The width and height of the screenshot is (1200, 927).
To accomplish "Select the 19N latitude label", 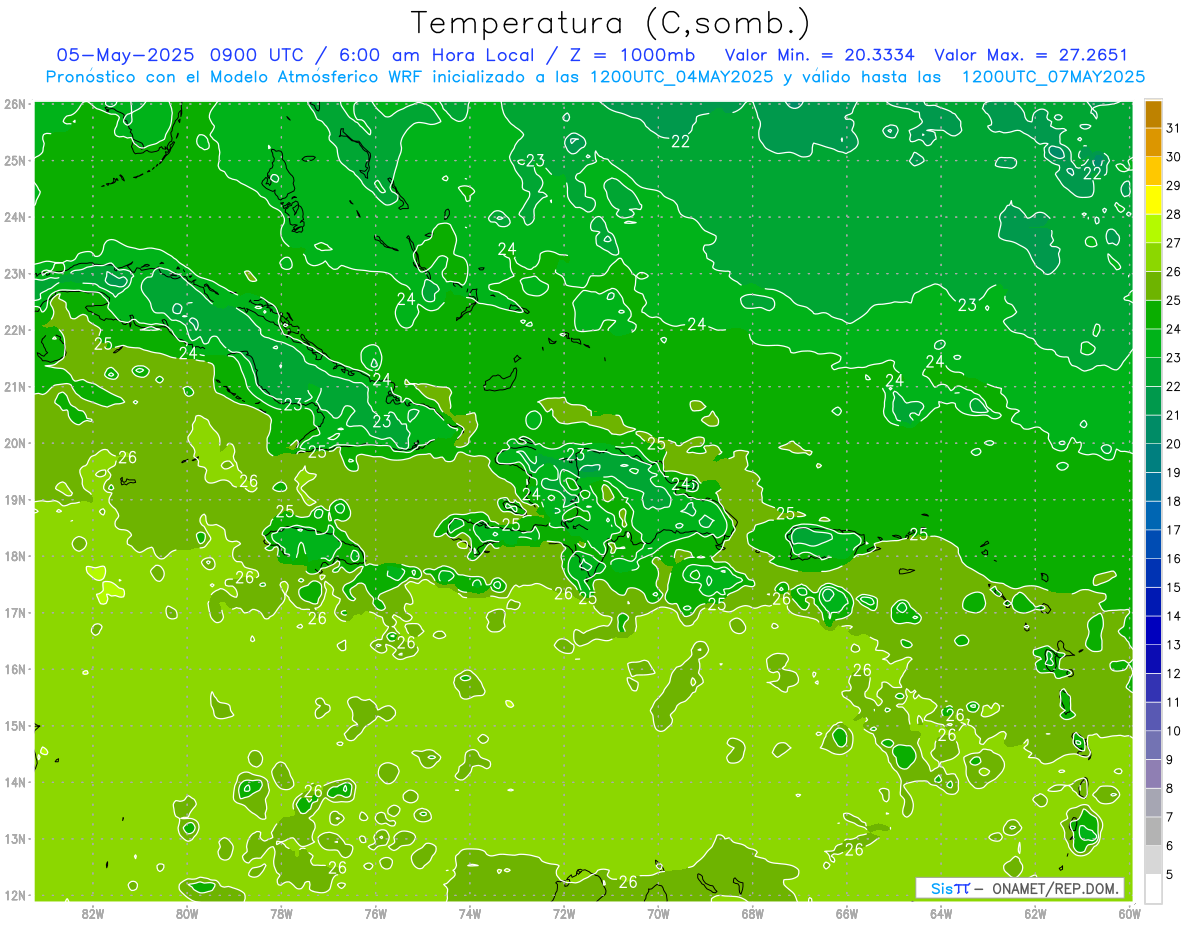I will pos(15,500).
